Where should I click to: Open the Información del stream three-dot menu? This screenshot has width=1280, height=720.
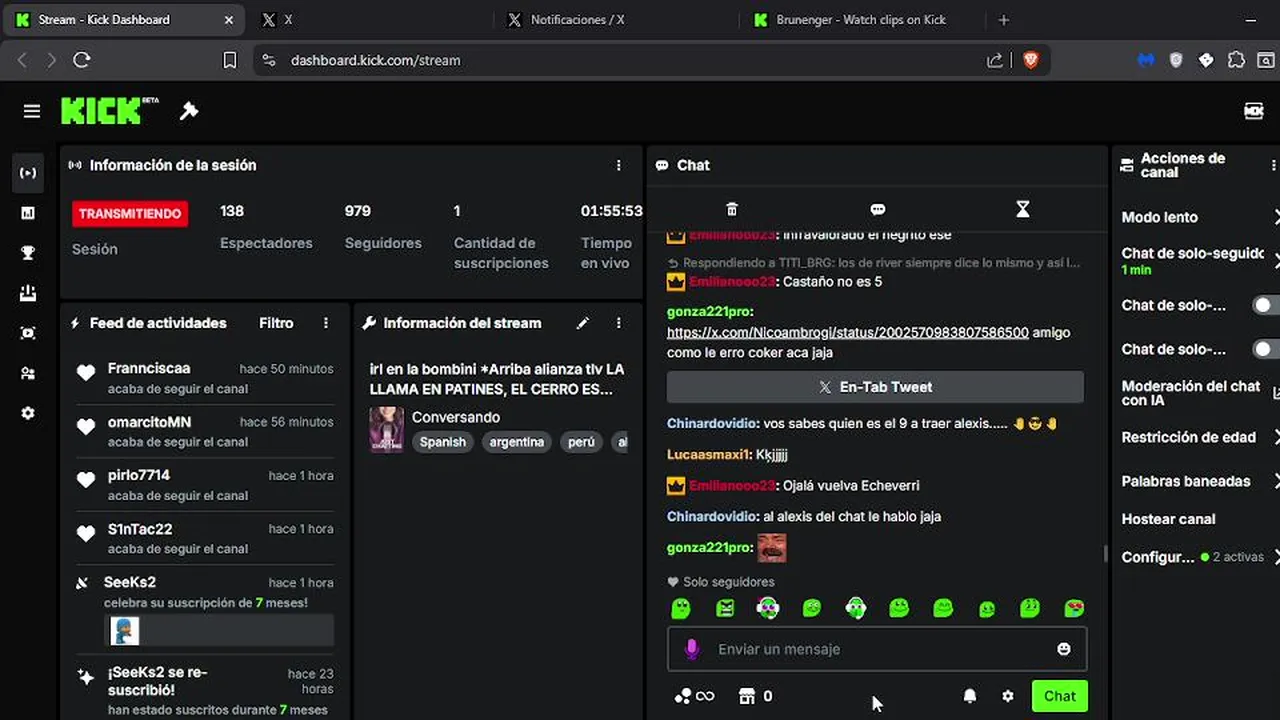point(619,323)
